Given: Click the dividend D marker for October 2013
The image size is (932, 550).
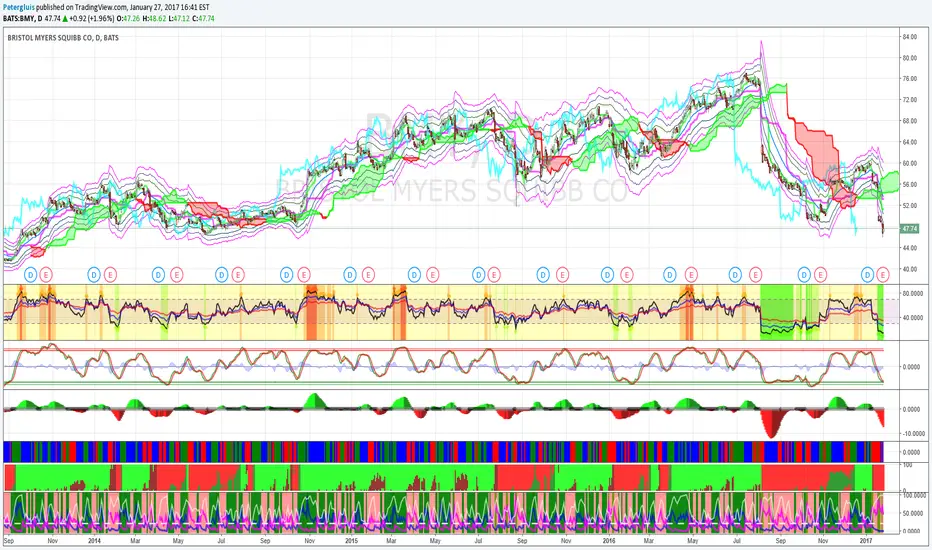Looking at the screenshot, I should tap(31, 275).
